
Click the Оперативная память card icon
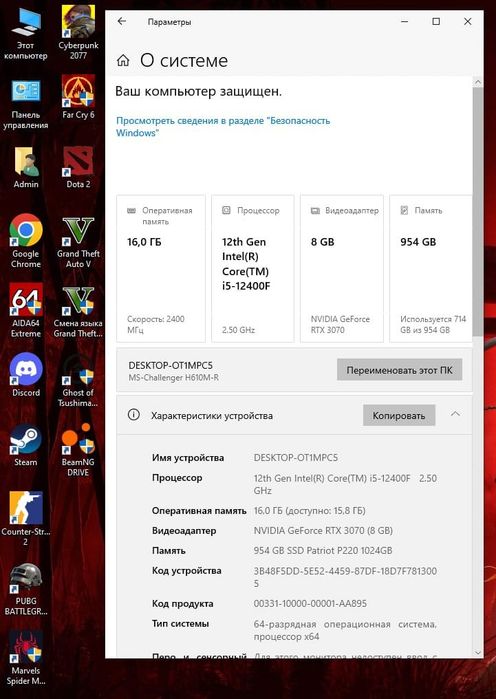coord(131,210)
